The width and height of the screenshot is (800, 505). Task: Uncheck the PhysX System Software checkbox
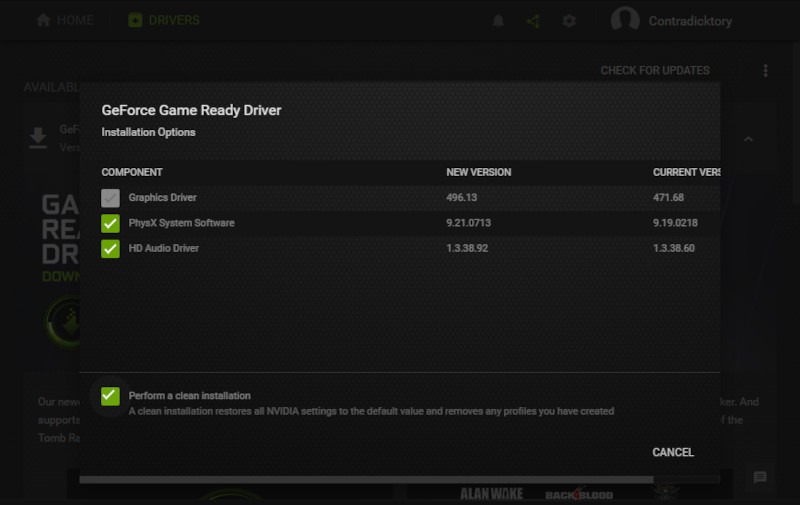[110, 223]
